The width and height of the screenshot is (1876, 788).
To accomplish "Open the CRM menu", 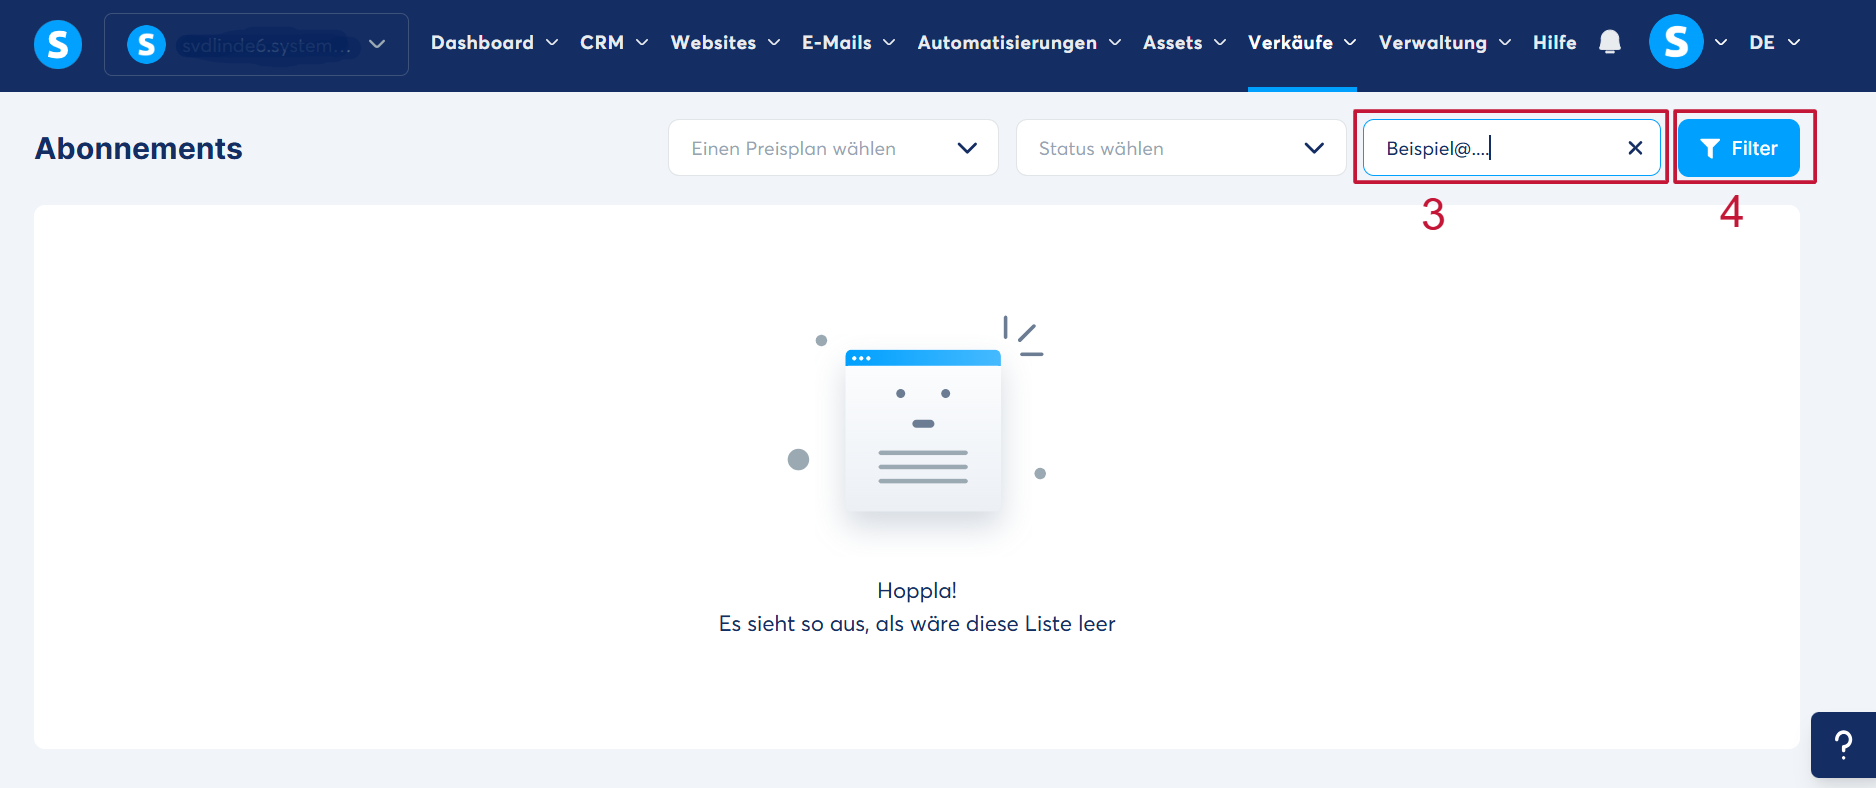I will click(614, 43).
